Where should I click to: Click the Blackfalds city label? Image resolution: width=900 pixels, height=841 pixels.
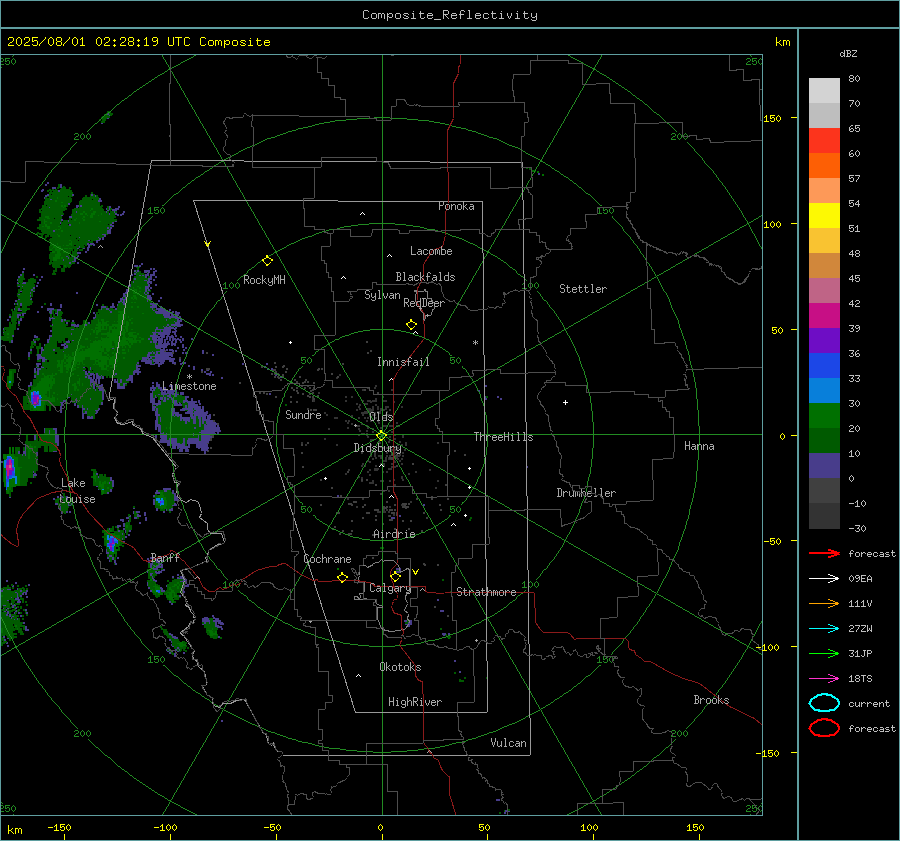pos(425,277)
